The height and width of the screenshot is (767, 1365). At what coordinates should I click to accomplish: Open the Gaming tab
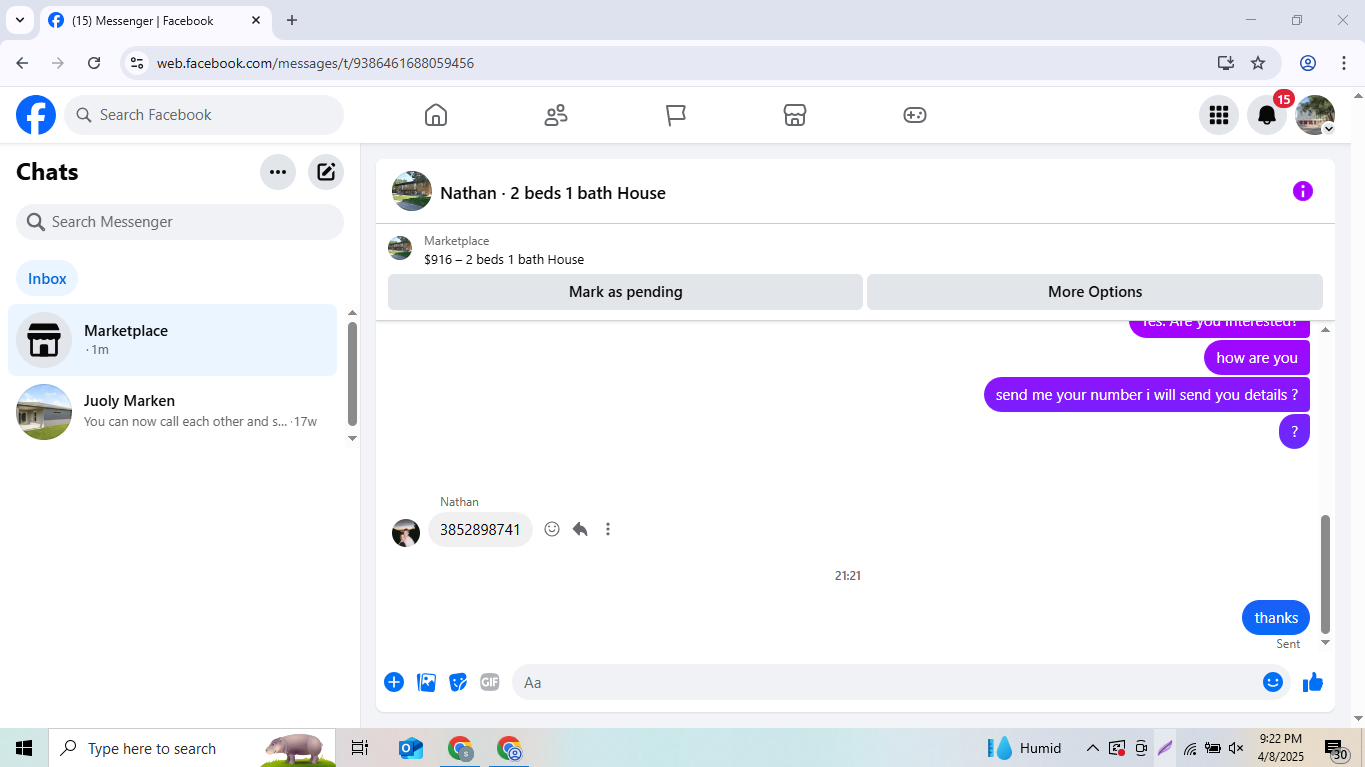[915, 115]
